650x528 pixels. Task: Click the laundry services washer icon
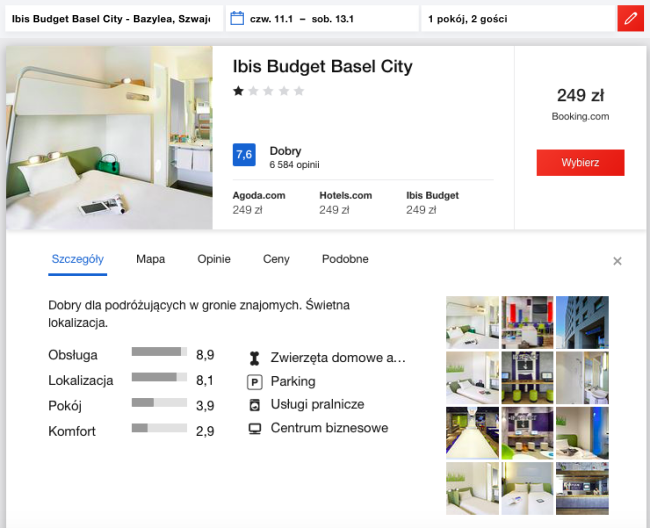(x=255, y=405)
